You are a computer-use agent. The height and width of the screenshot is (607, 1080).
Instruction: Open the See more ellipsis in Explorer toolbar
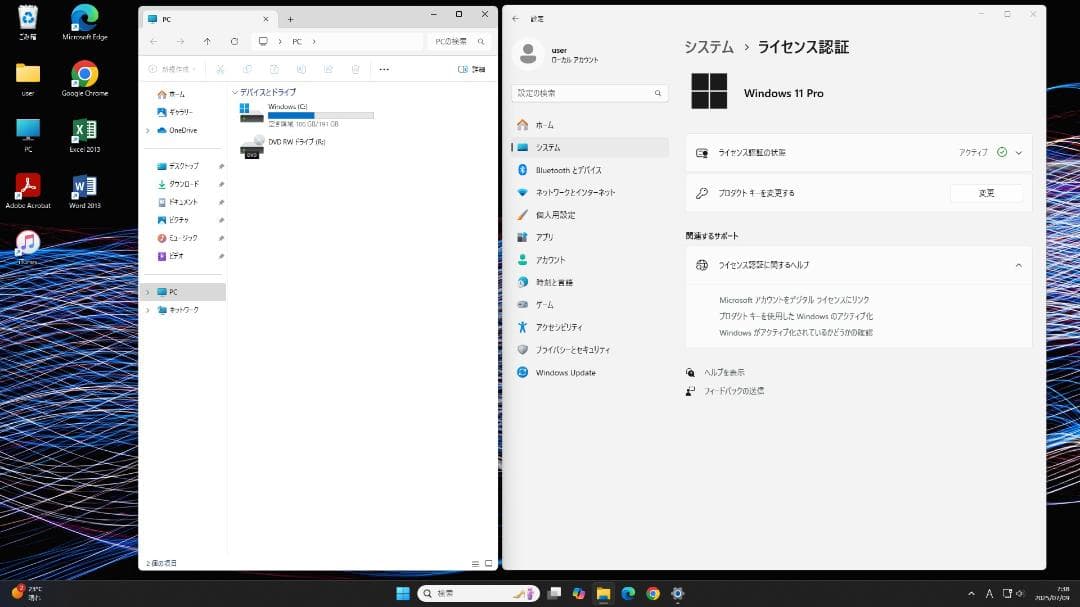pos(385,69)
